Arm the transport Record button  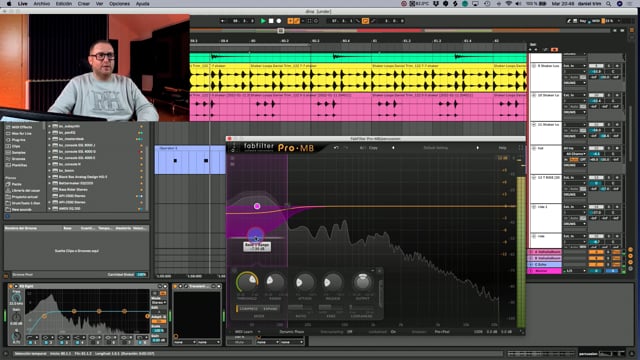coord(279,21)
